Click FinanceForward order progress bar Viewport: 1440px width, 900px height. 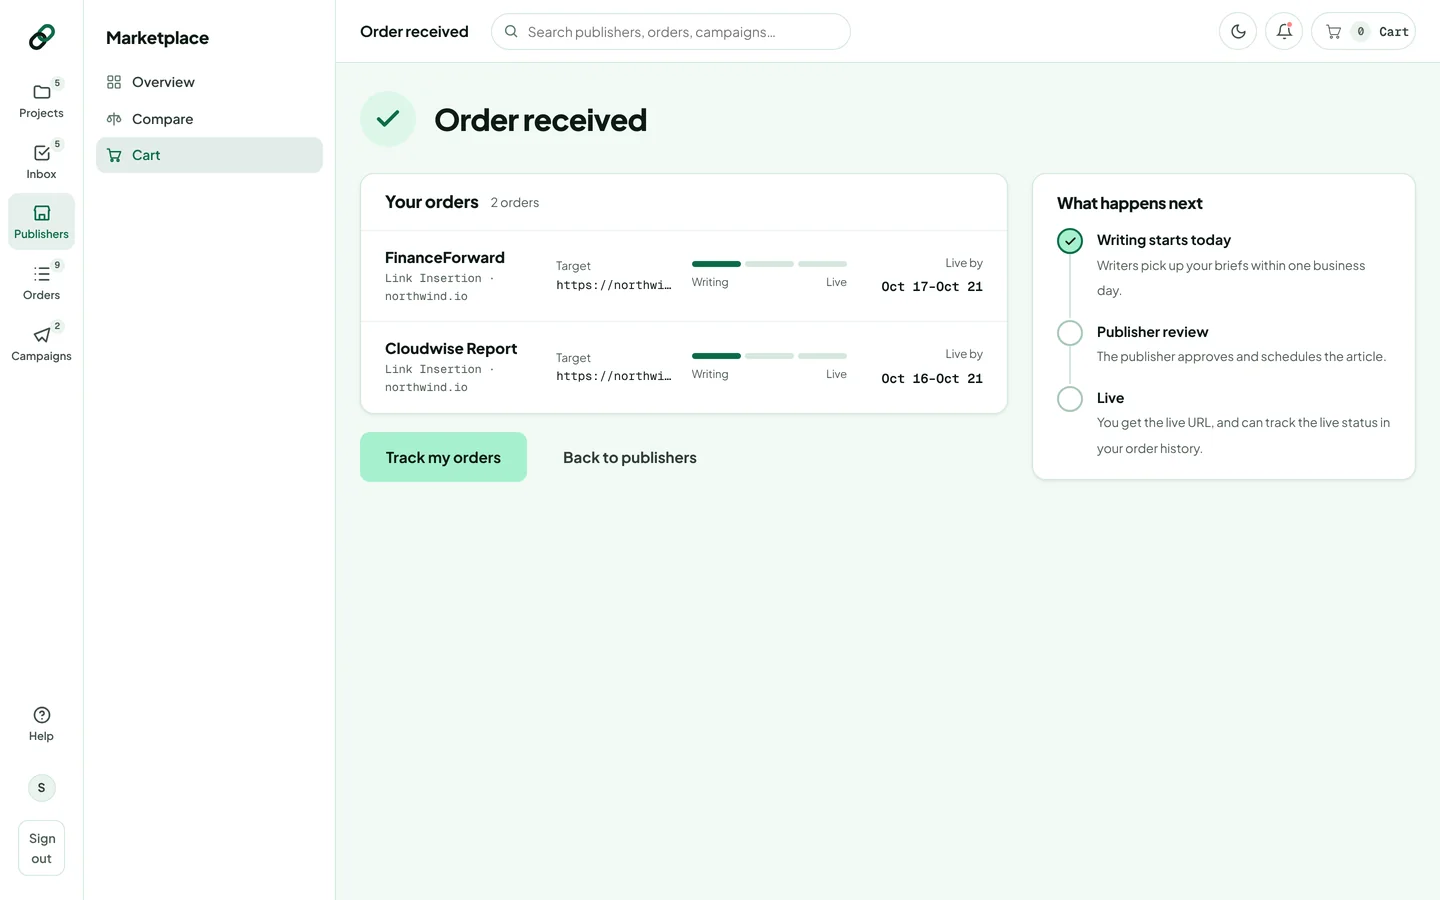pyautogui.click(x=769, y=264)
